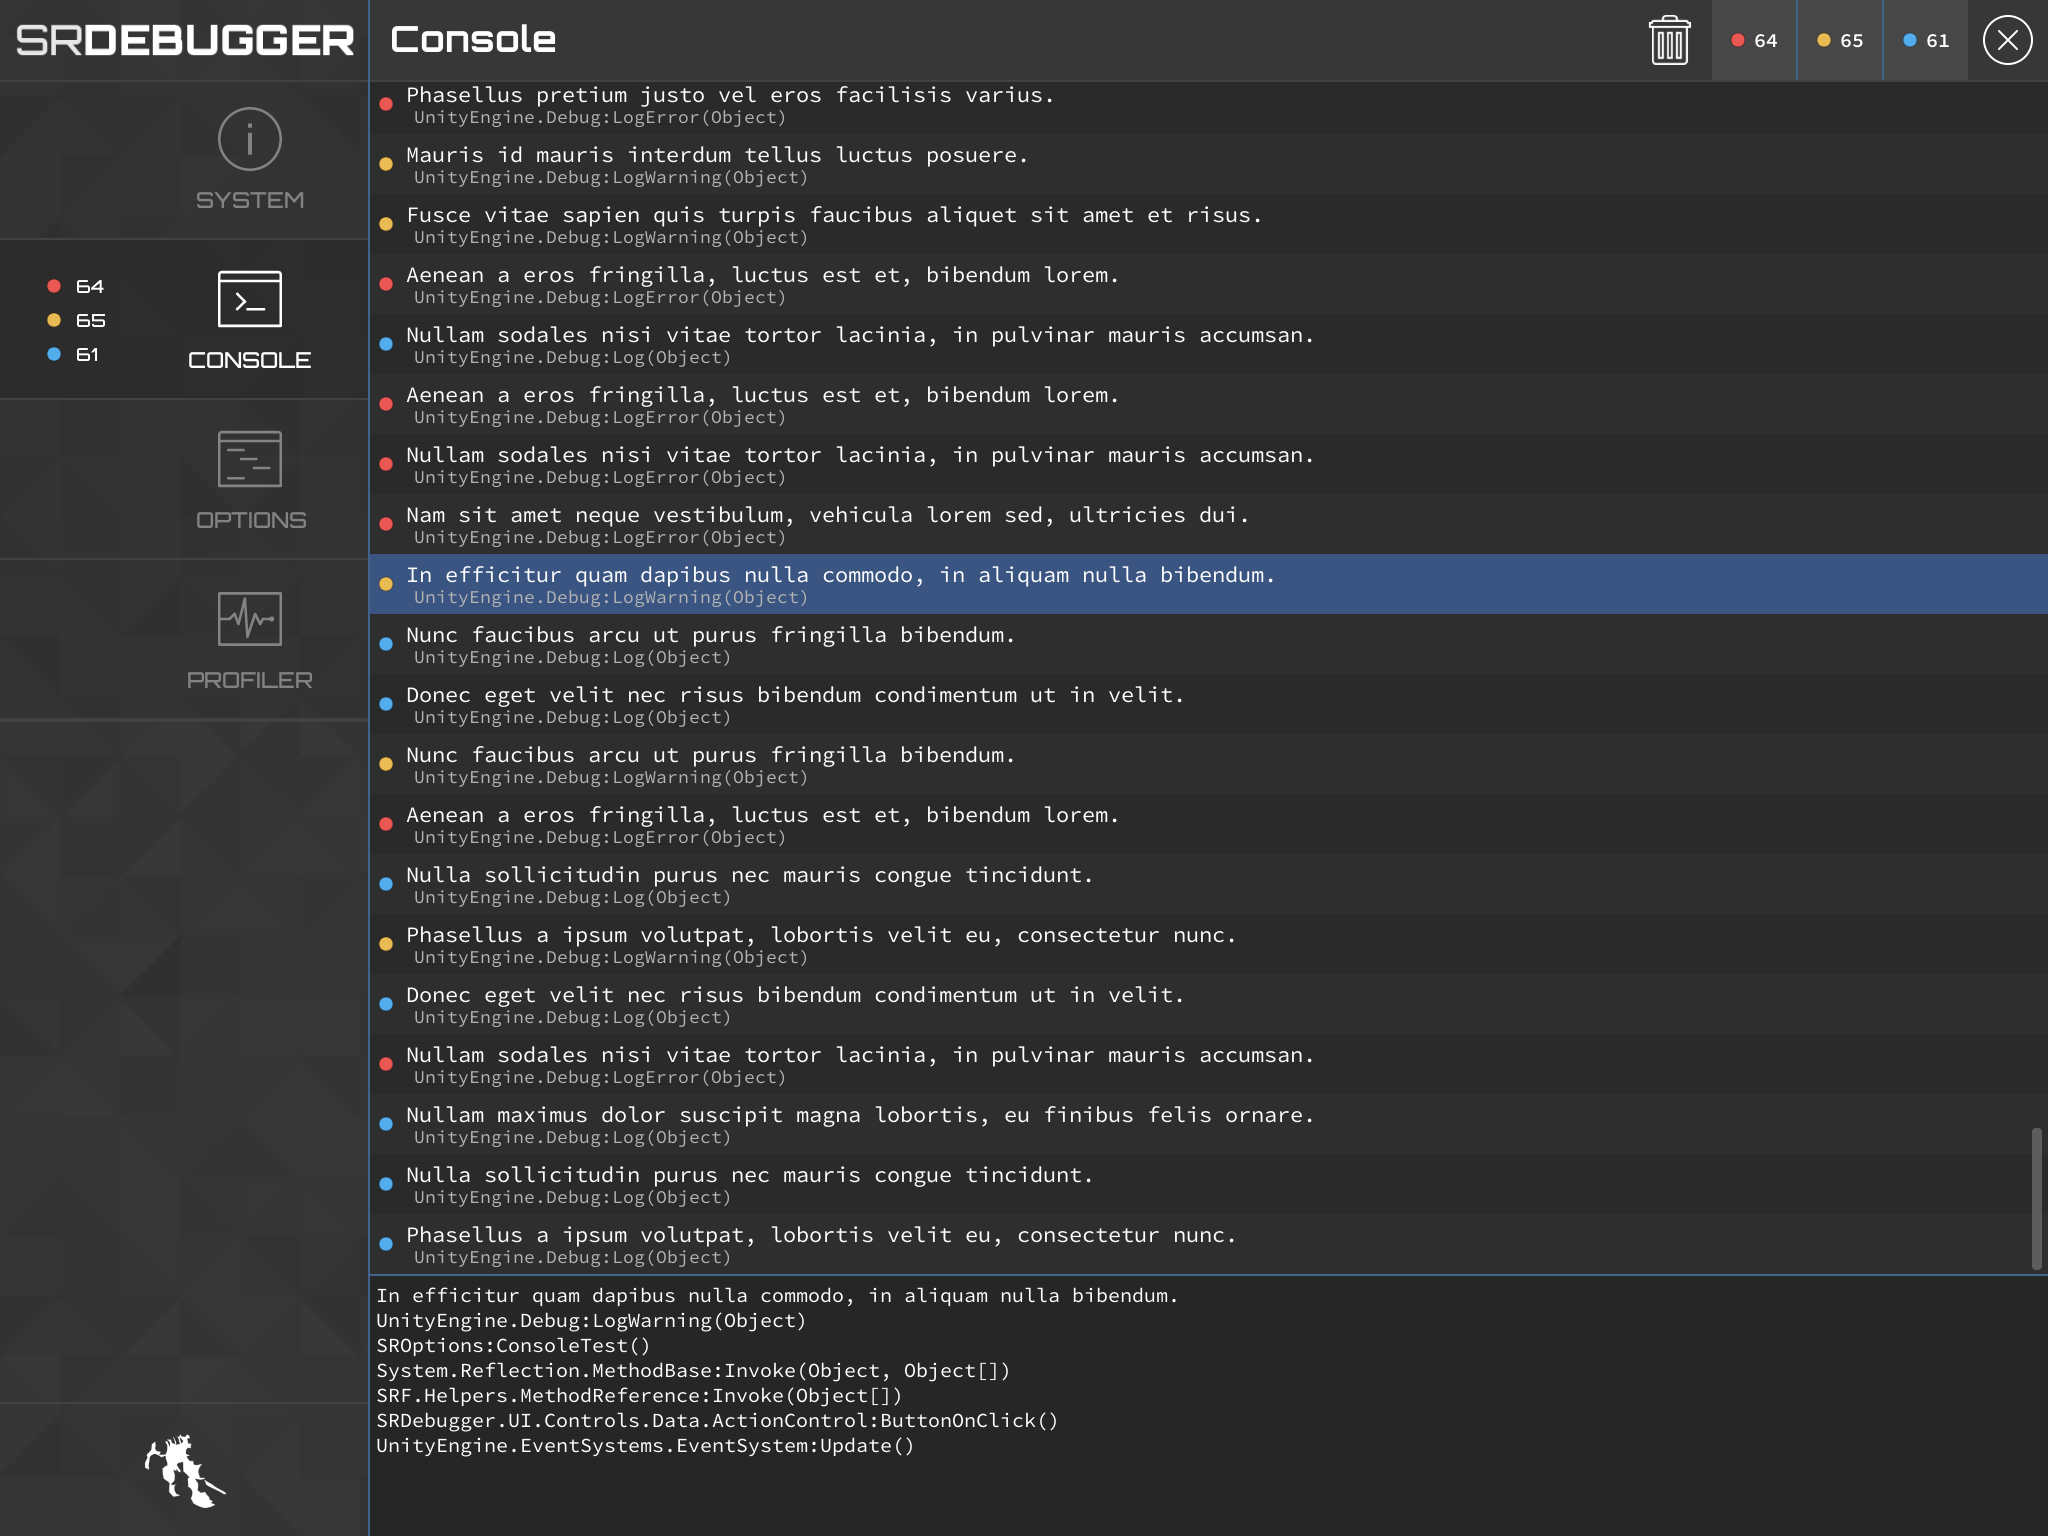Switch to the CONSOLE tab label
The image size is (2048, 1536).
coord(249,360)
